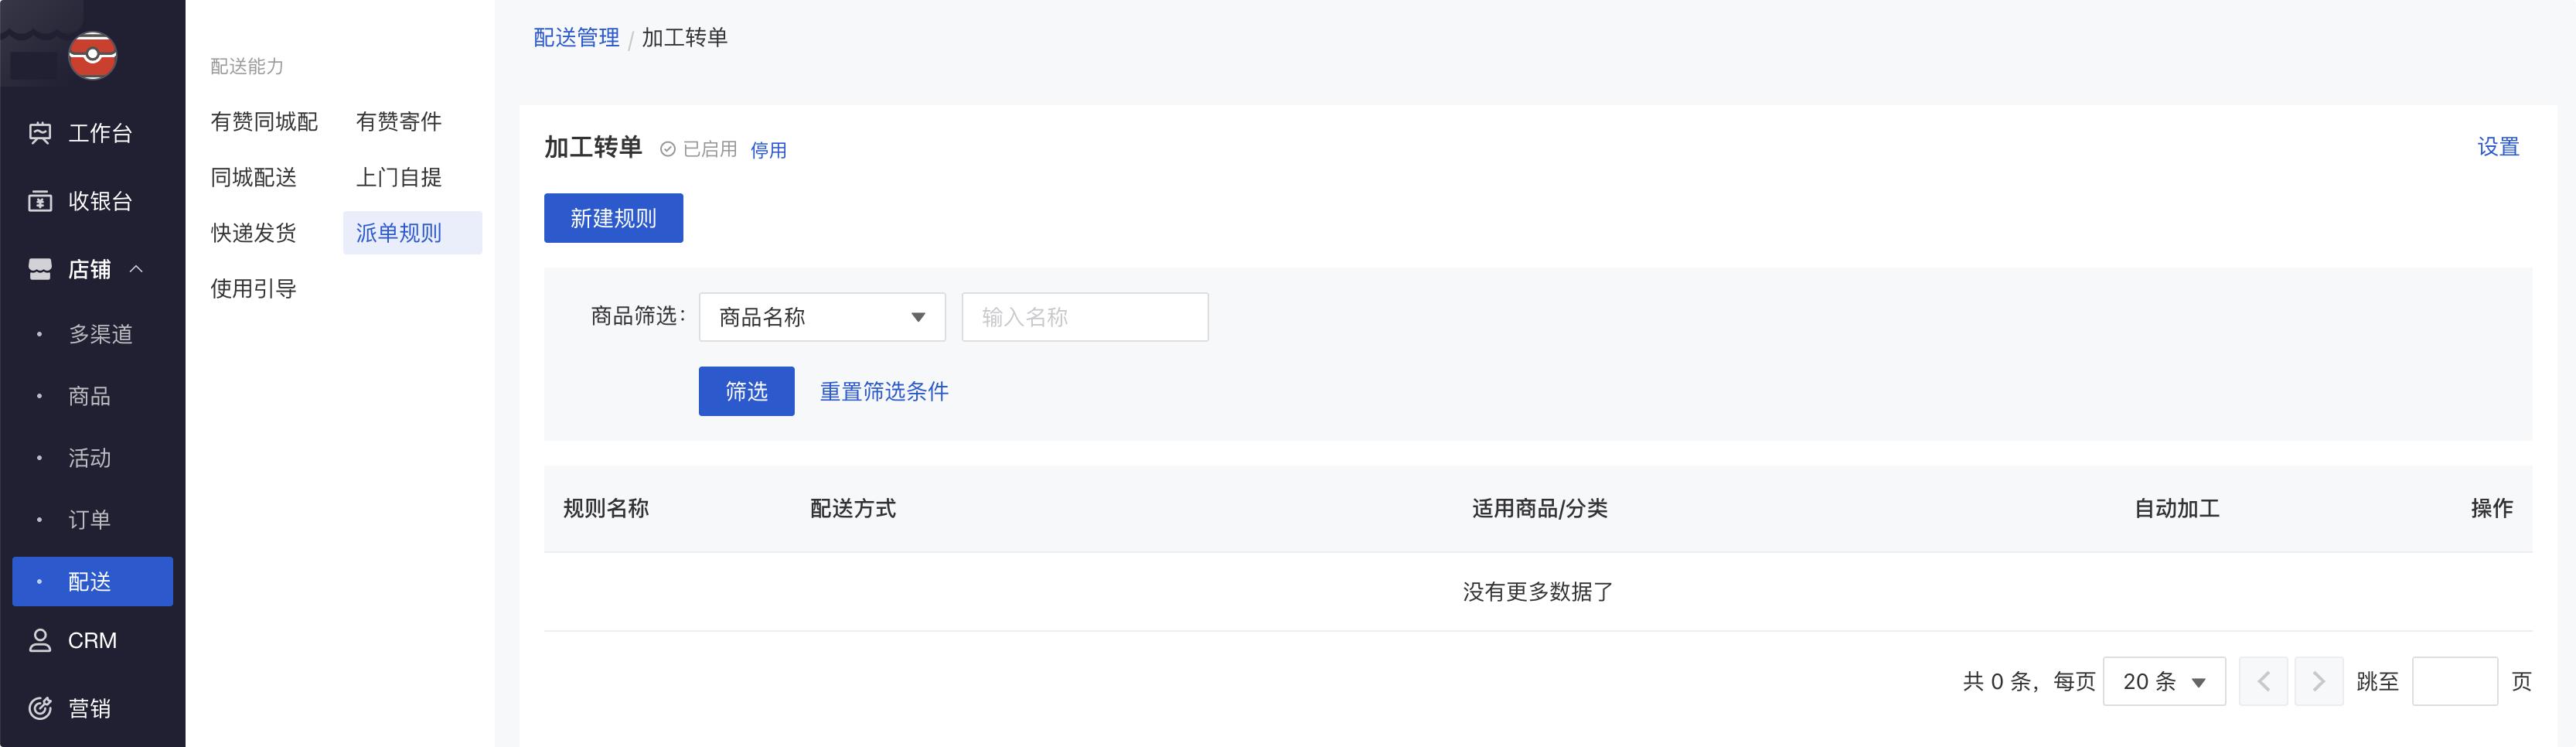
Task: Go to next page arrow
Action: tap(2318, 681)
